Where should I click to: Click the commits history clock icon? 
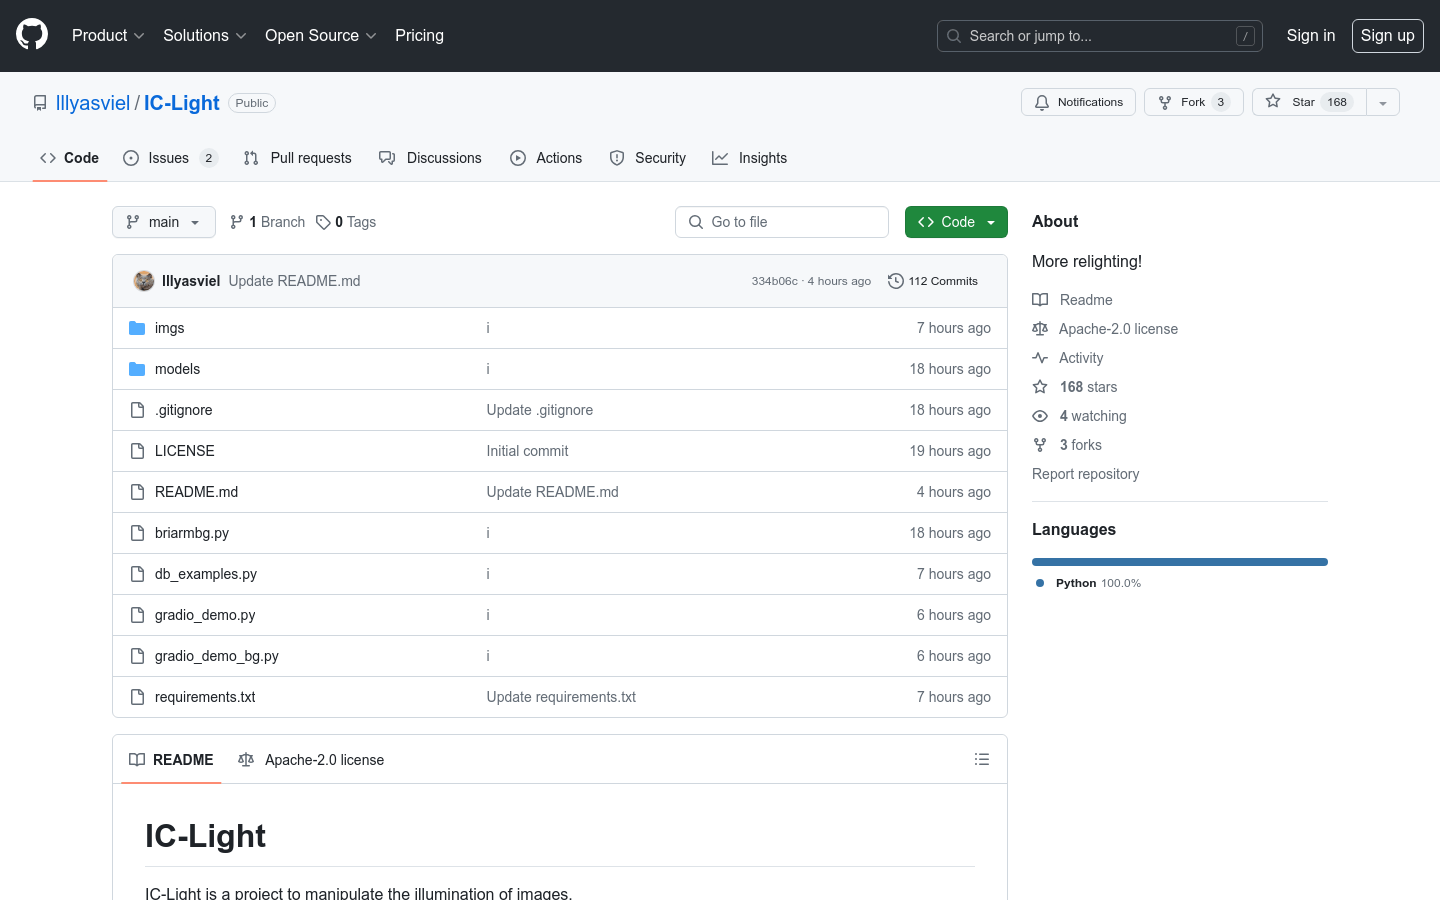coord(896,281)
